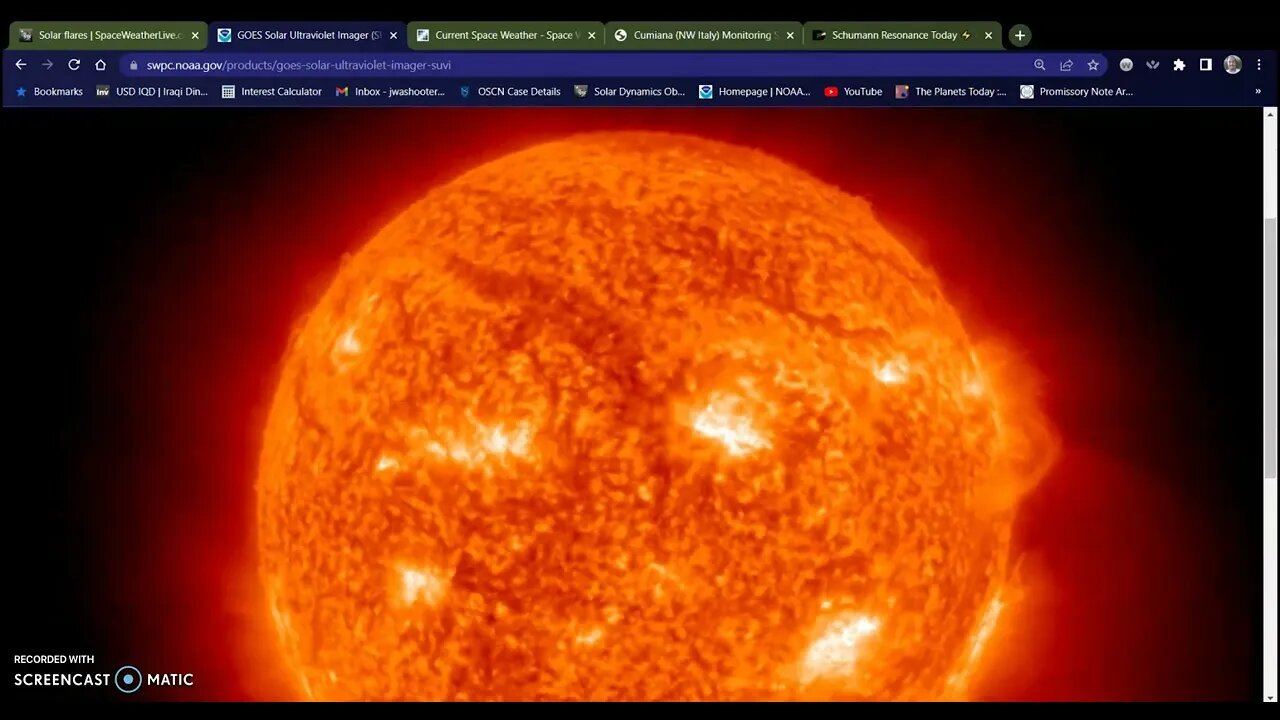This screenshot has height=720, width=1280.
Task: Open the Promissory Note bookmark
Action: pos(1076,91)
